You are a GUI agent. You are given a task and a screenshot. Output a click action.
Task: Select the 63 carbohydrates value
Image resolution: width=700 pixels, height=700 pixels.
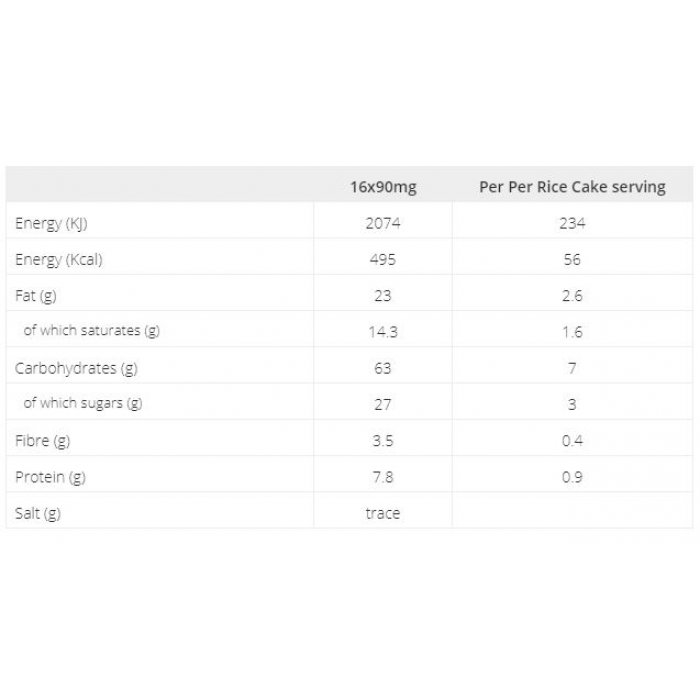pos(383,368)
